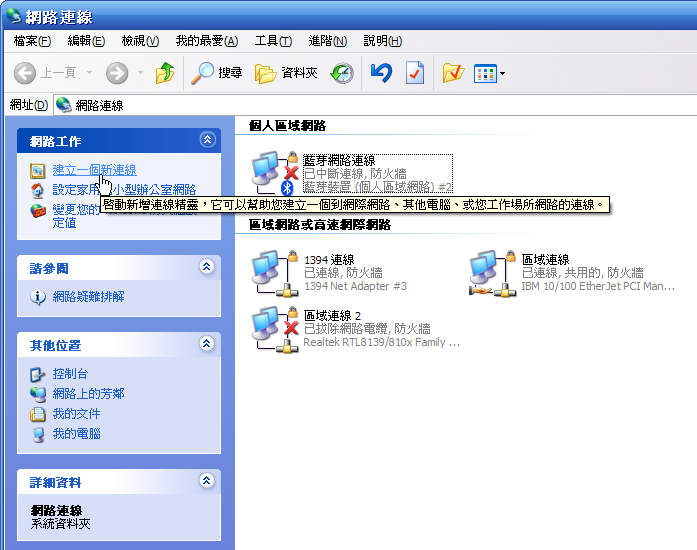
Task: Open the 檔案(F) menu
Action: 32,41
